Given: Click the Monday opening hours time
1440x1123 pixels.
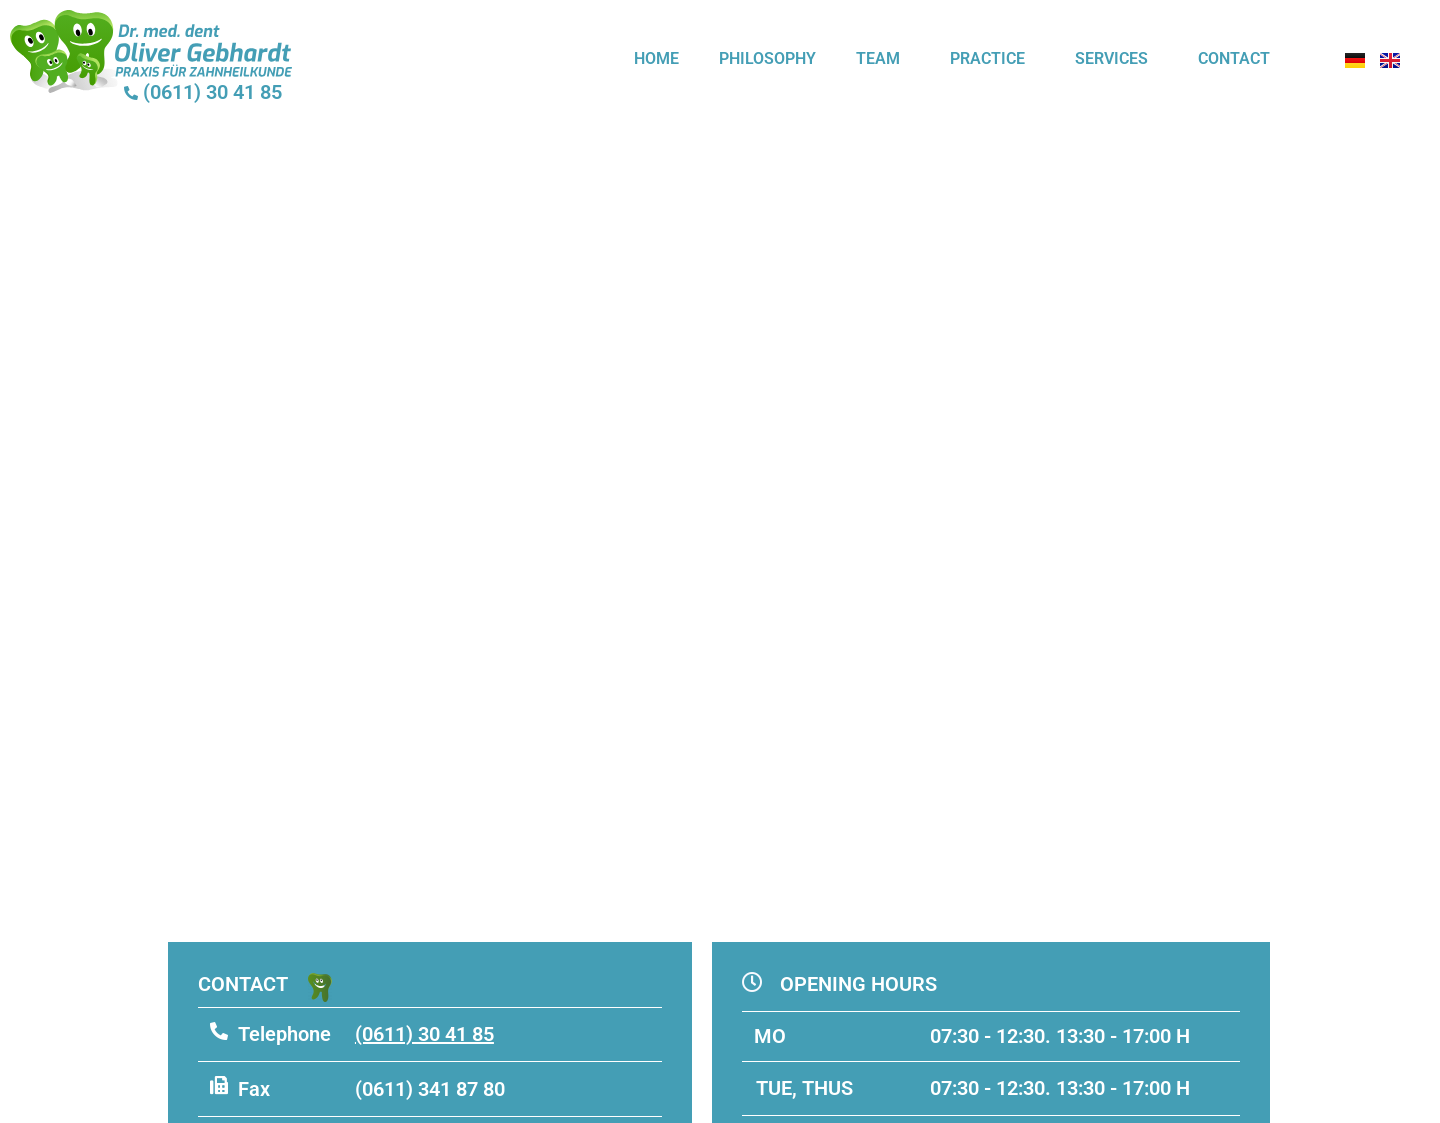Looking at the screenshot, I should 1060,1036.
